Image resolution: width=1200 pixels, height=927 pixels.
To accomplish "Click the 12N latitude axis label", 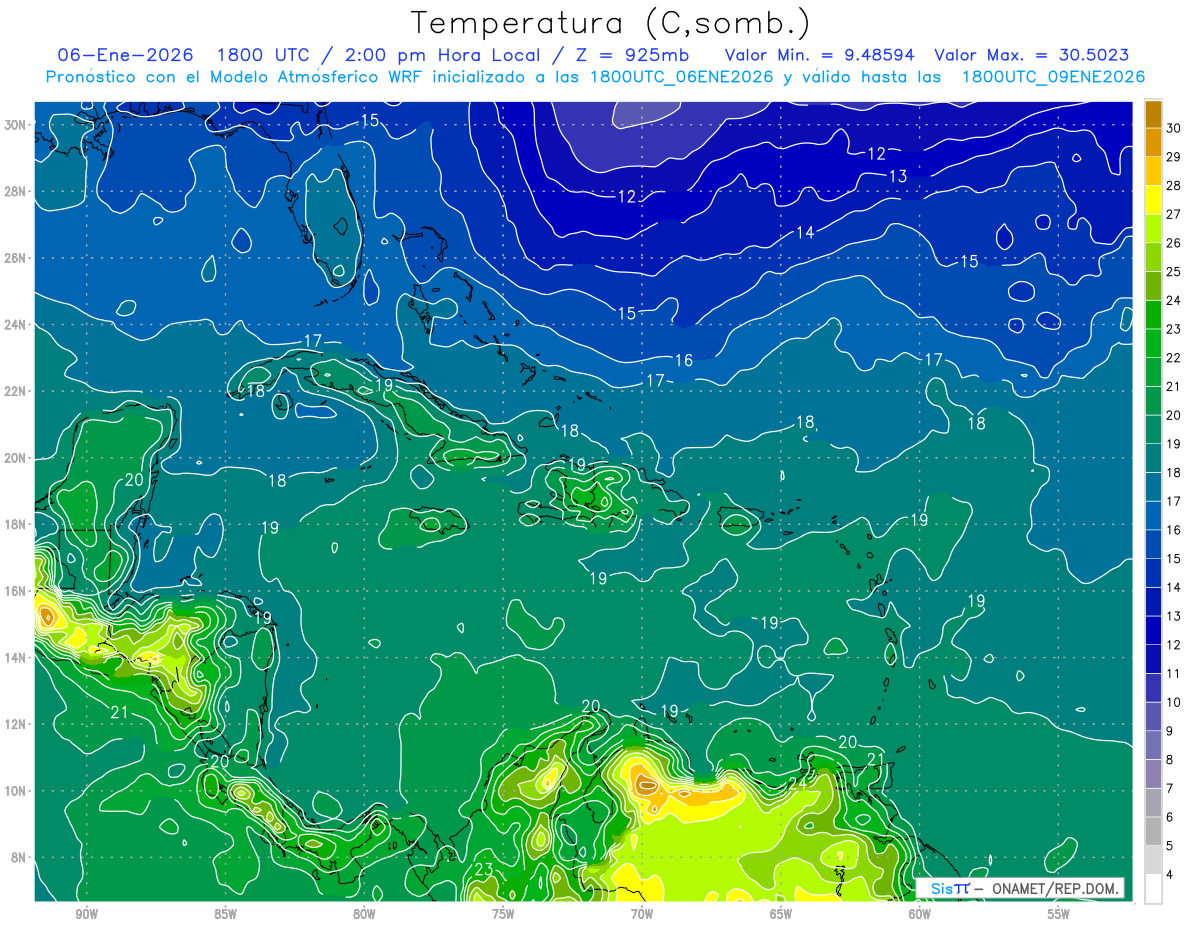I will pos(16,724).
